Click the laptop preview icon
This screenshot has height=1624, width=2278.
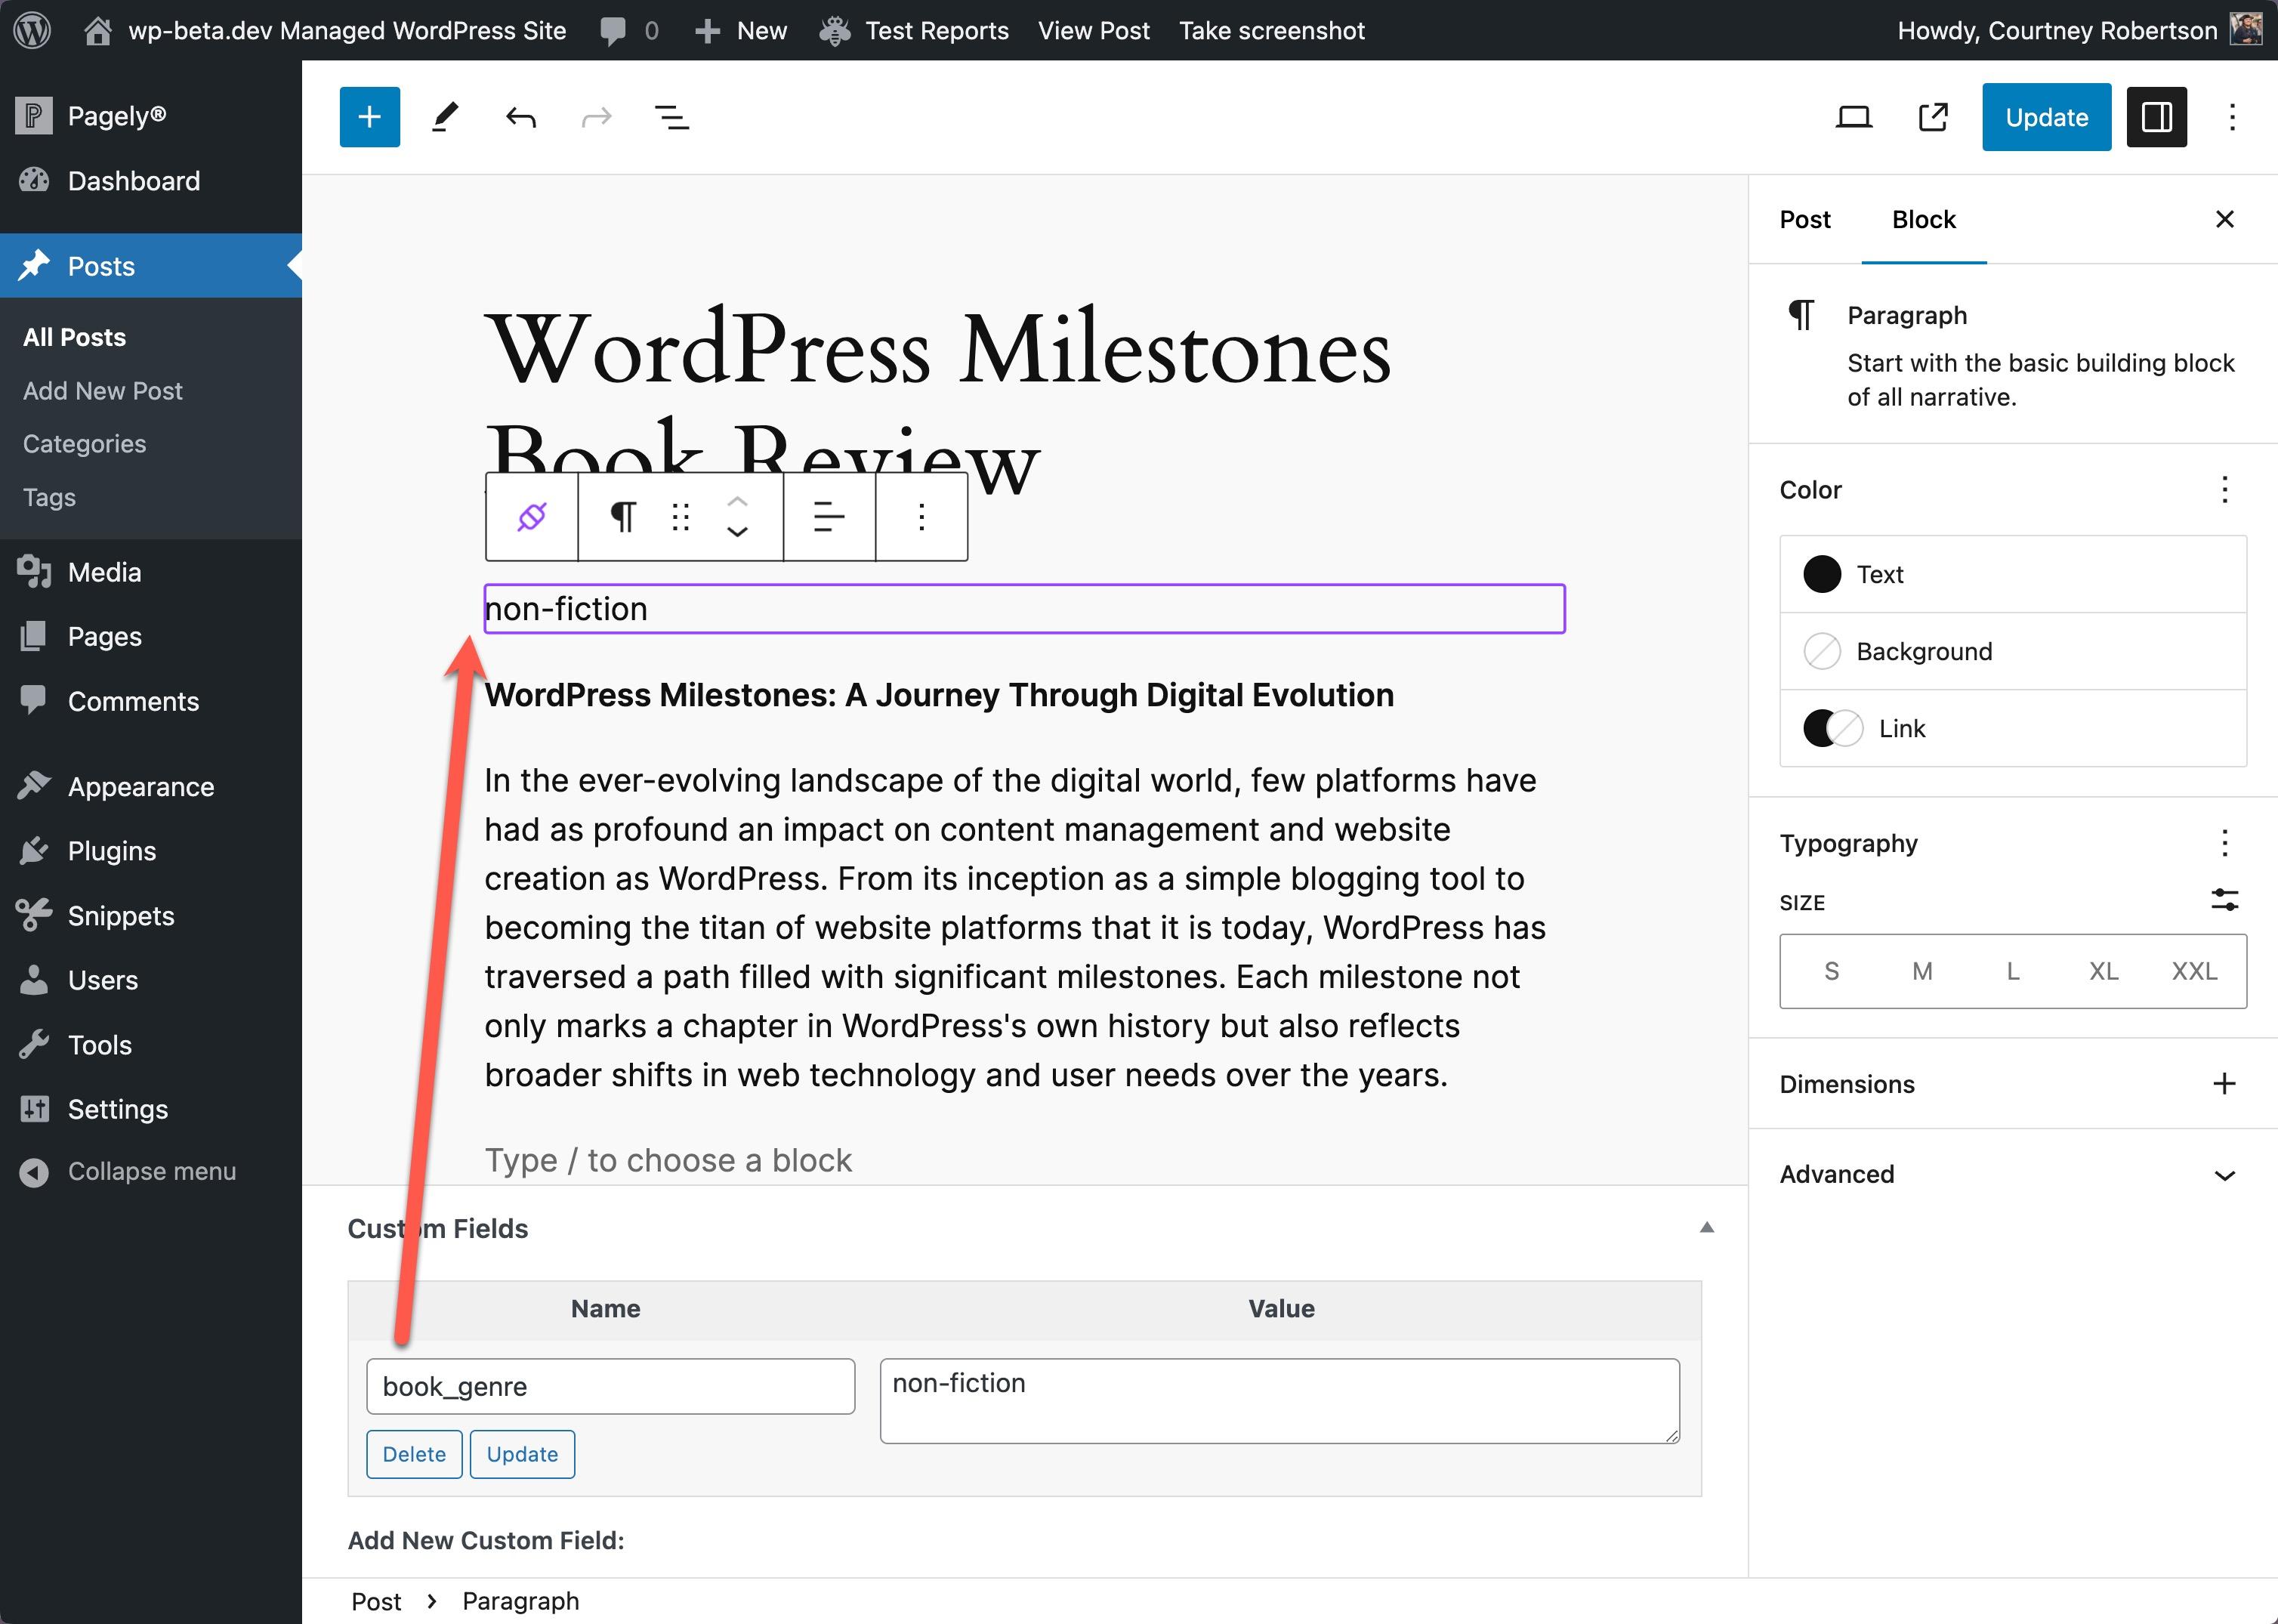(x=1853, y=117)
